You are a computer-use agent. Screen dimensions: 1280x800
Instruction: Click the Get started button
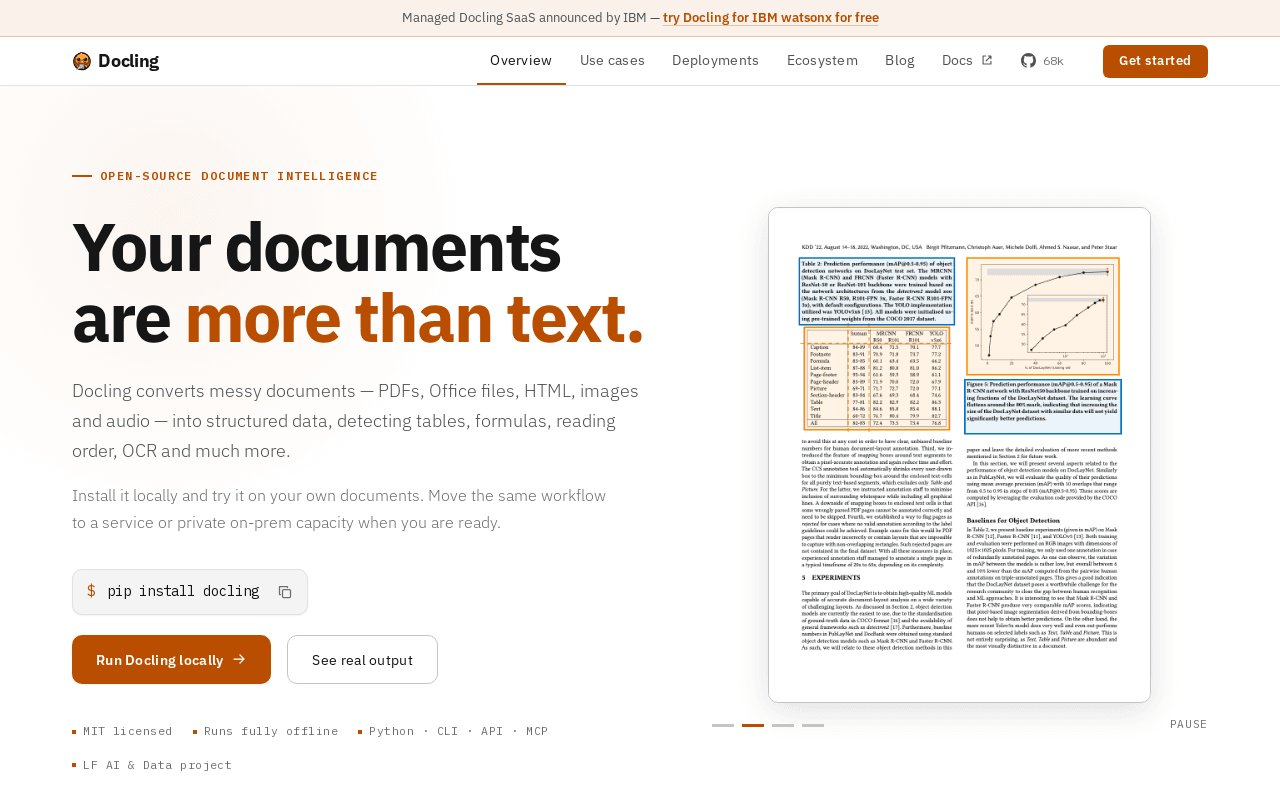point(1155,61)
